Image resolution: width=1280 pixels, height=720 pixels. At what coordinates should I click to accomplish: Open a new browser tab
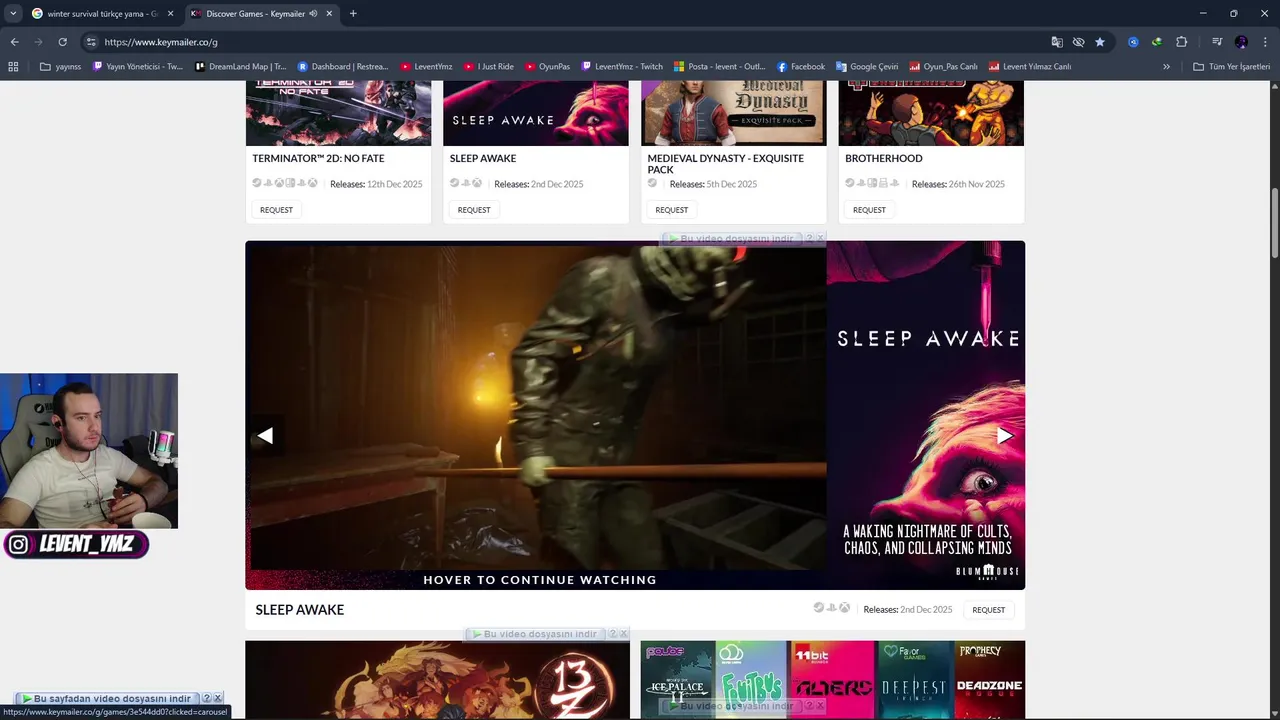pyautogui.click(x=353, y=14)
